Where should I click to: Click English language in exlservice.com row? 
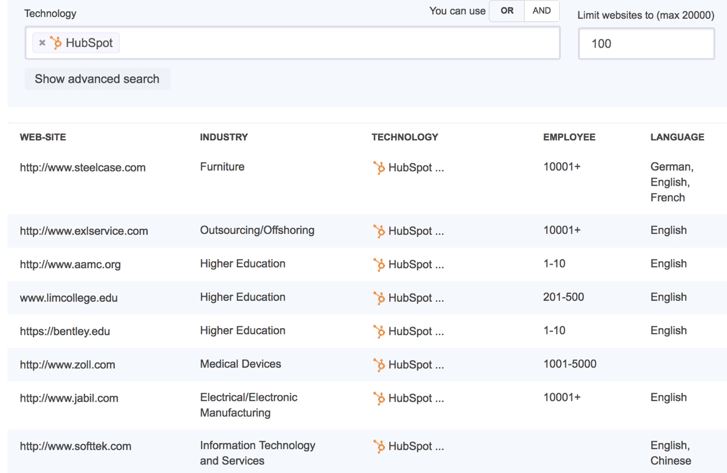click(x=669, y=230)
